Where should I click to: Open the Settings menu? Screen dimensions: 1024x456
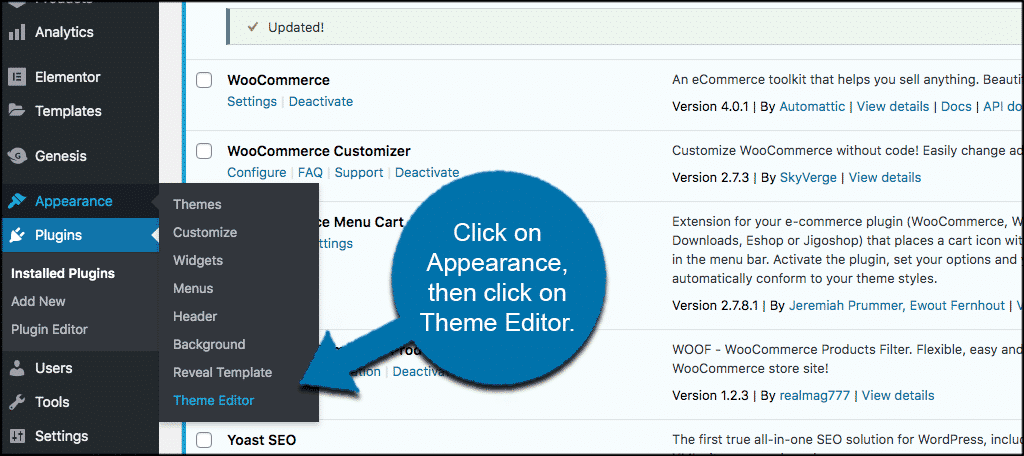point(61,436)
